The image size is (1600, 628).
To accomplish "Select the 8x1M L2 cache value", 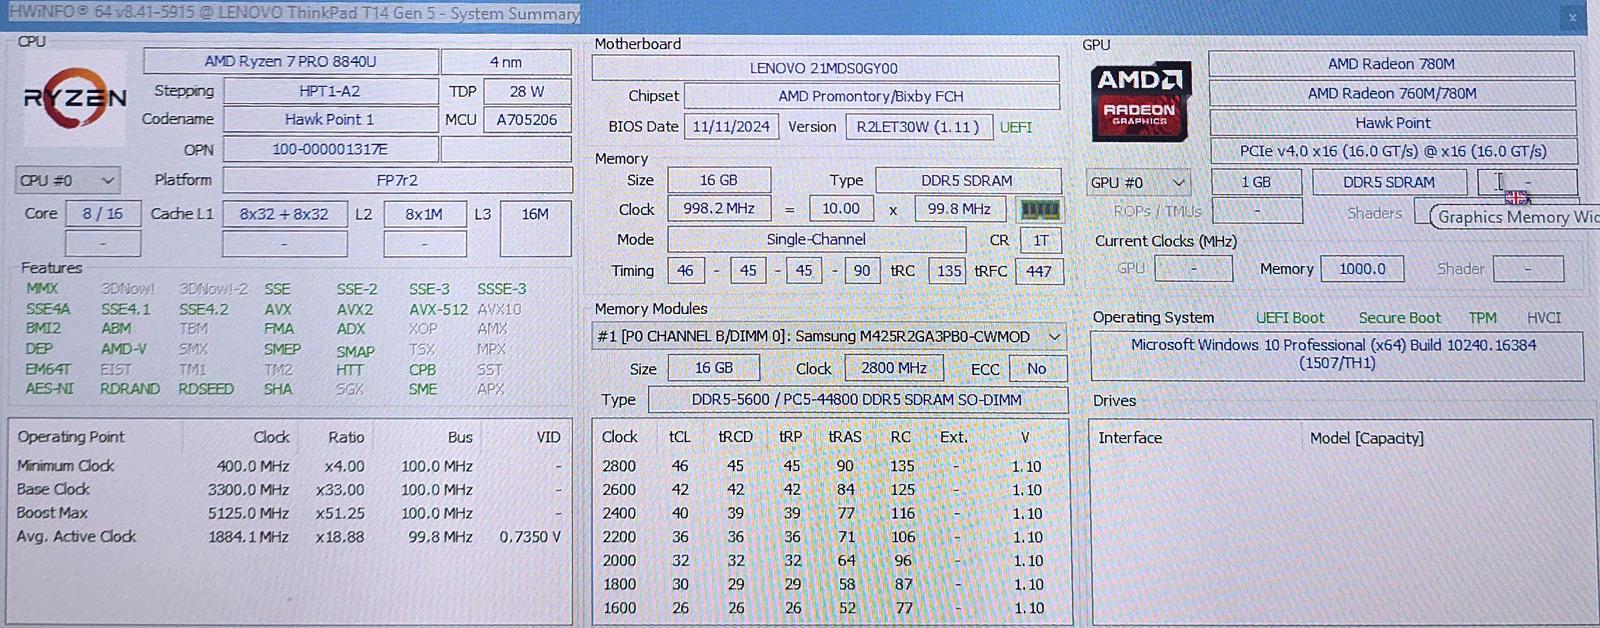I will pos(424,214).
